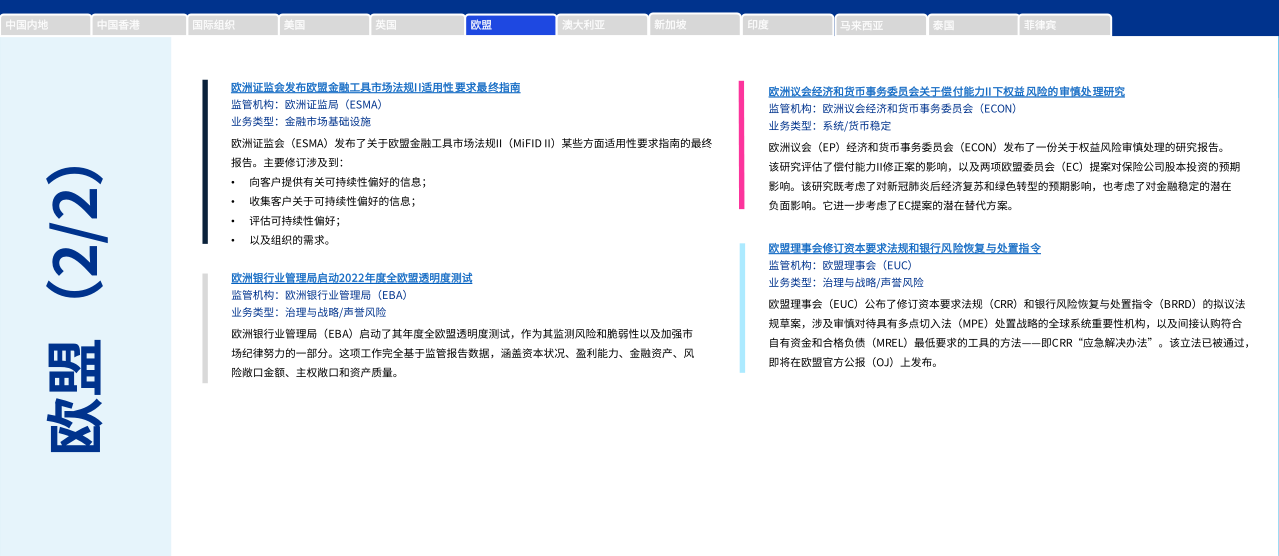Select the 国际组织 tab

pos(232,25)
